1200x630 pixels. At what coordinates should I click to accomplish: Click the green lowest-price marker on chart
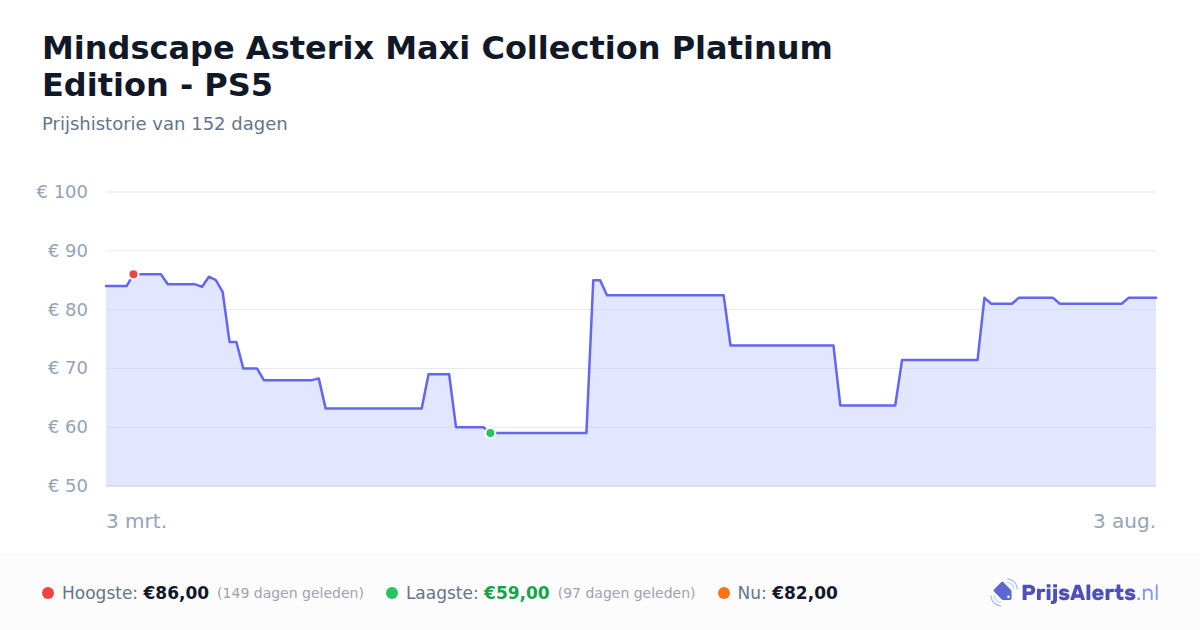490,433
